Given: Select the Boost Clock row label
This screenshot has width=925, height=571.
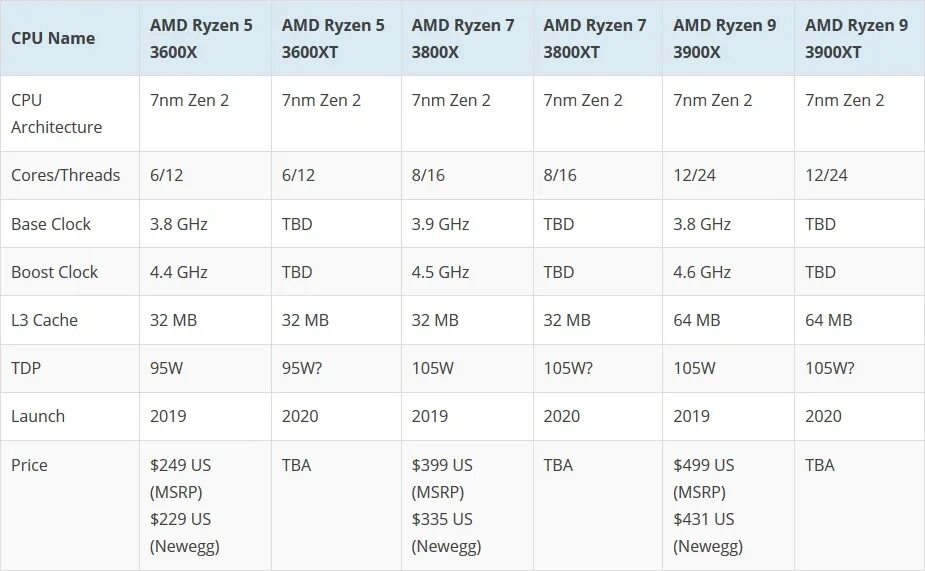Looking at the screenshot, I should click(x=54, y=272).
